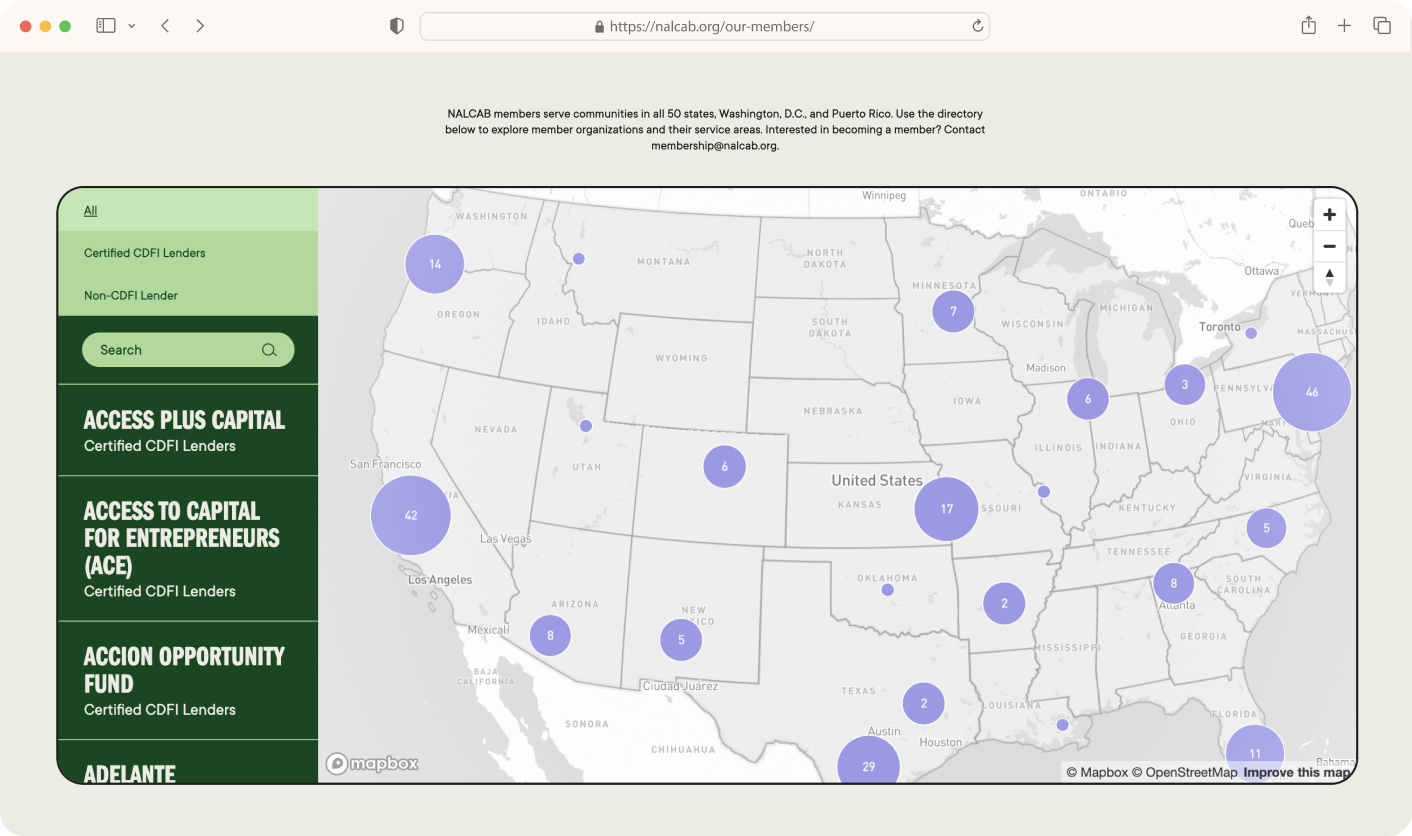The height and width of the screenshot is (836, 1412).
Task: Click the 11-member cluster in Florida
Action: pyautogui.click(x=1255, y=753)
